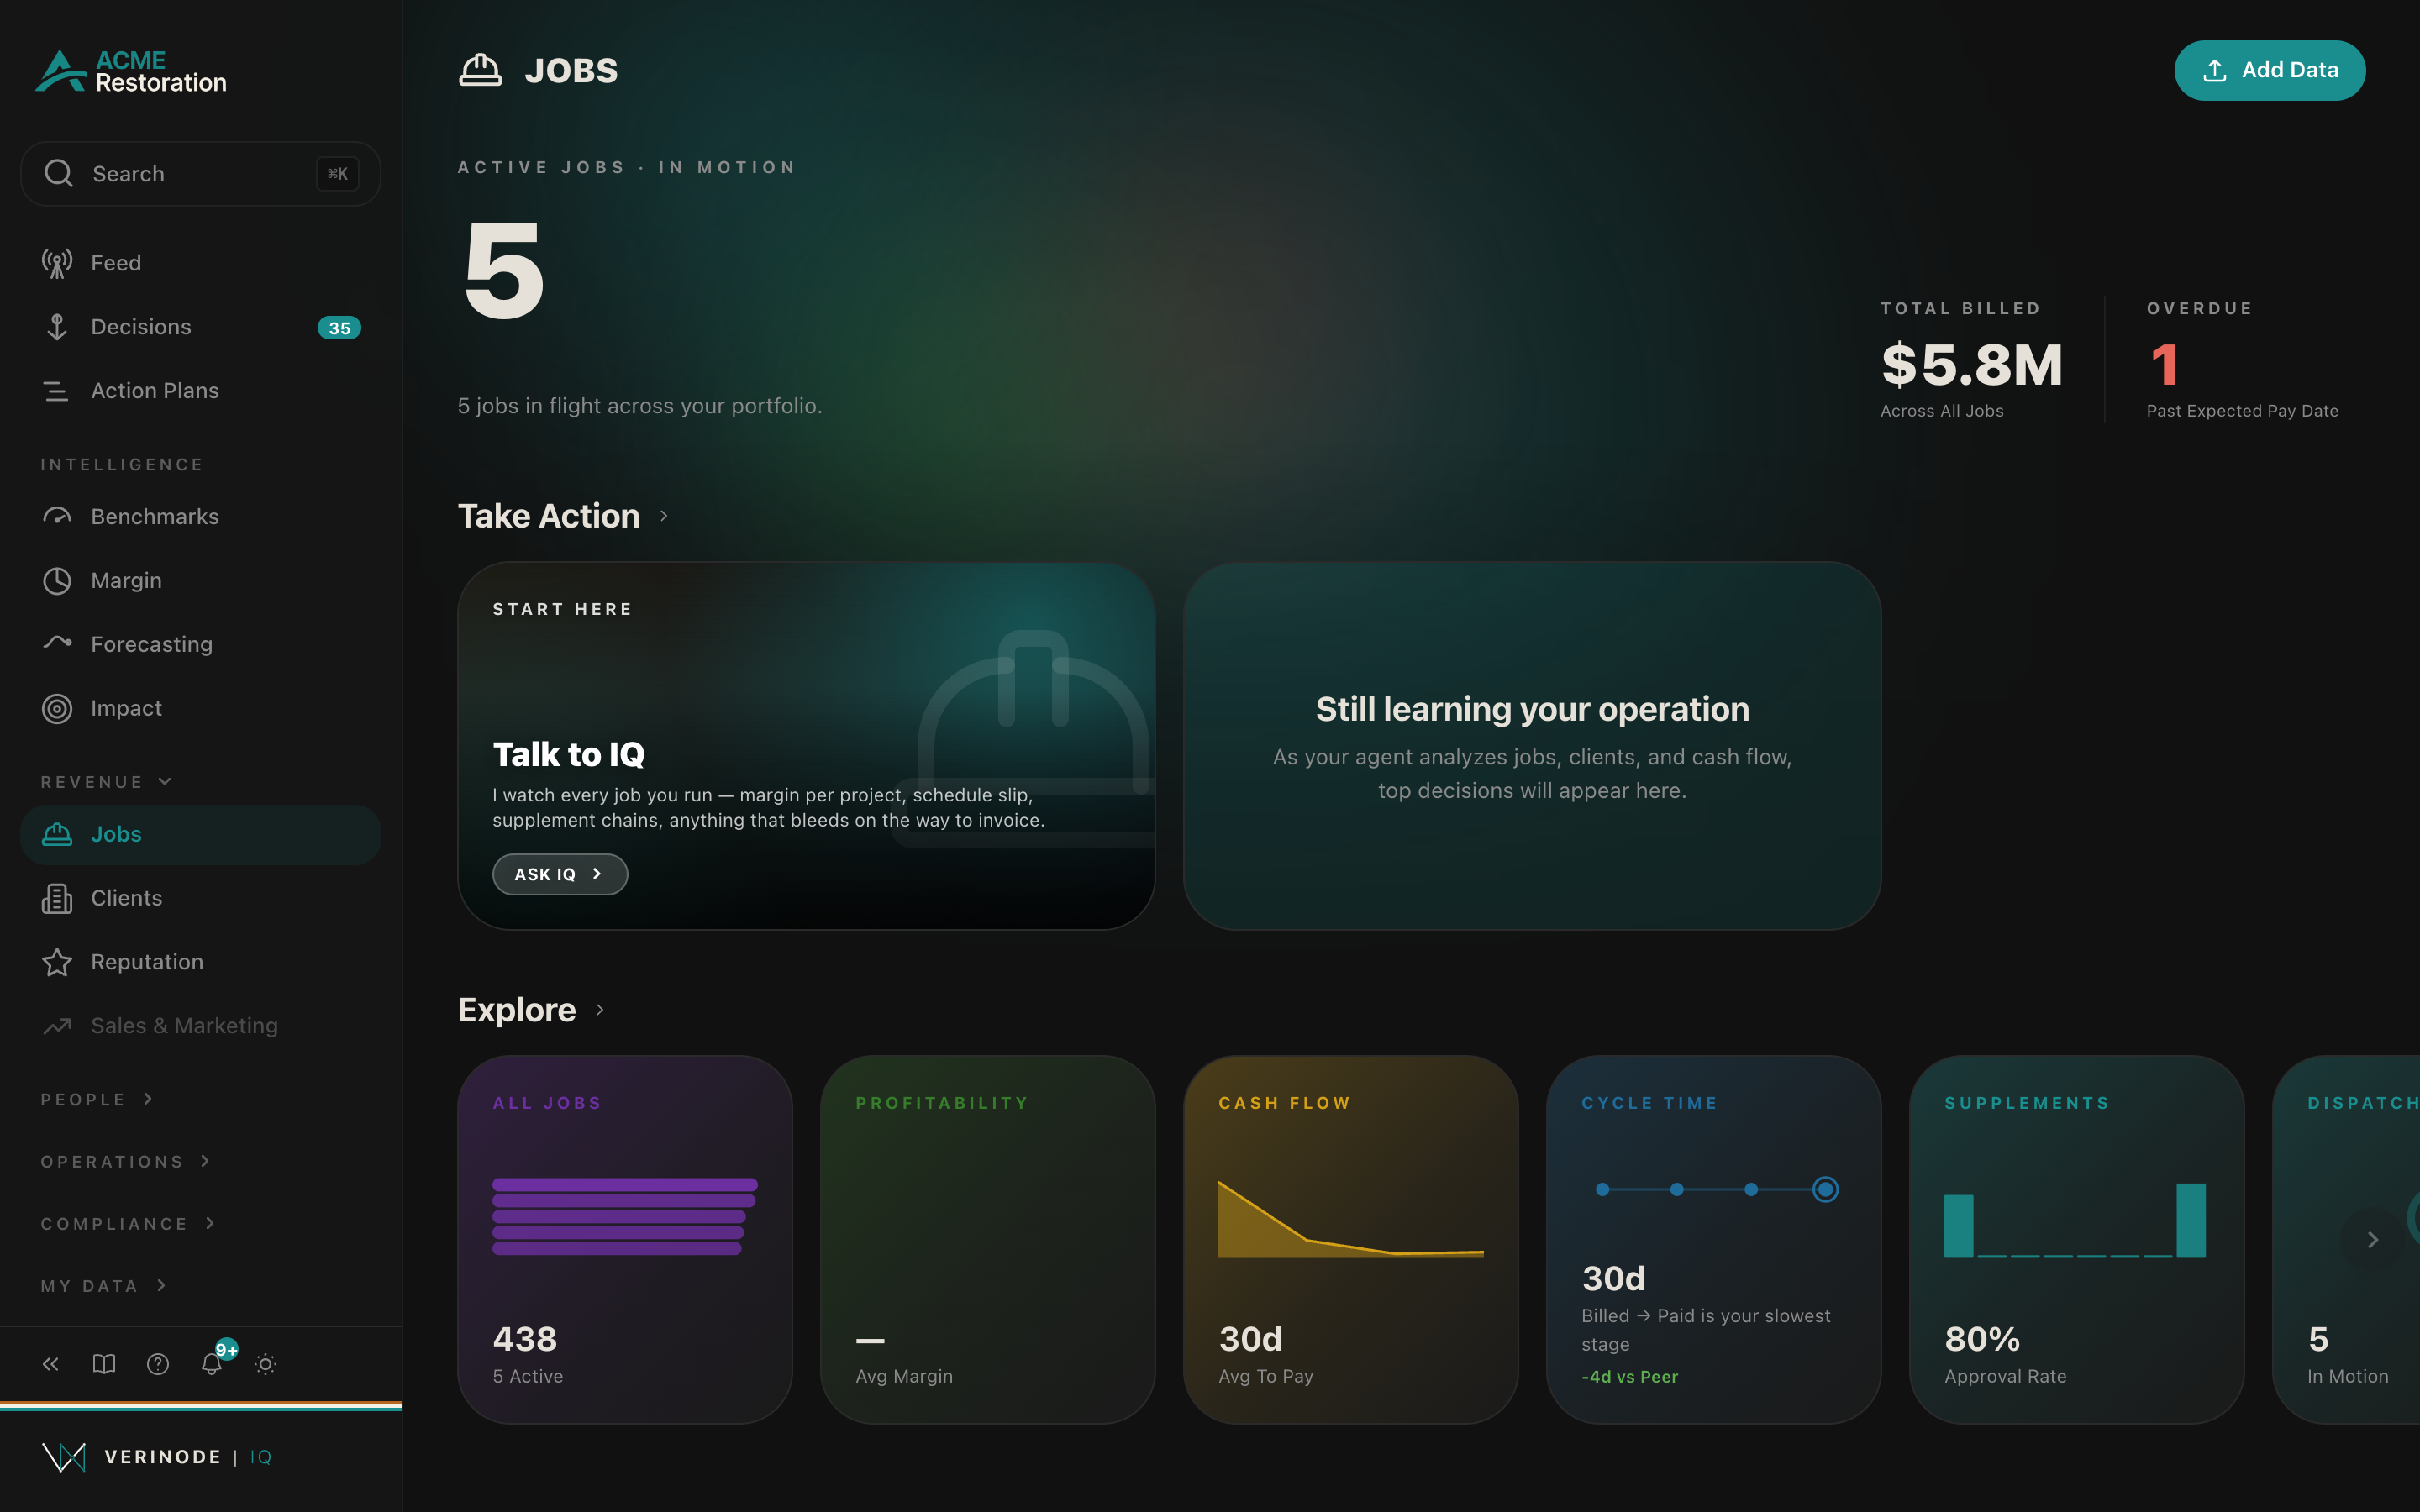Click the Add Data button
This screenshot has height=1512, width=2420.
[2269, 70]
